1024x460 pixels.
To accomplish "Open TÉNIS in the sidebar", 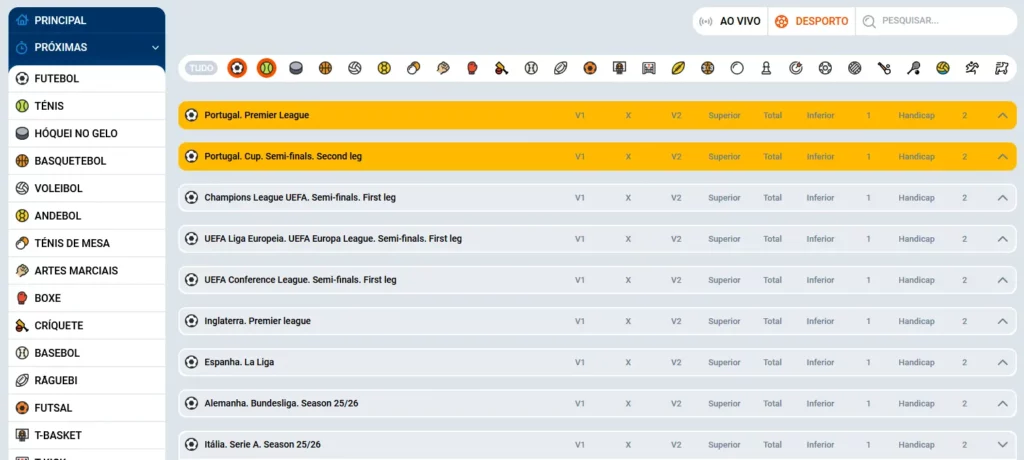I will tap(86, 106).
